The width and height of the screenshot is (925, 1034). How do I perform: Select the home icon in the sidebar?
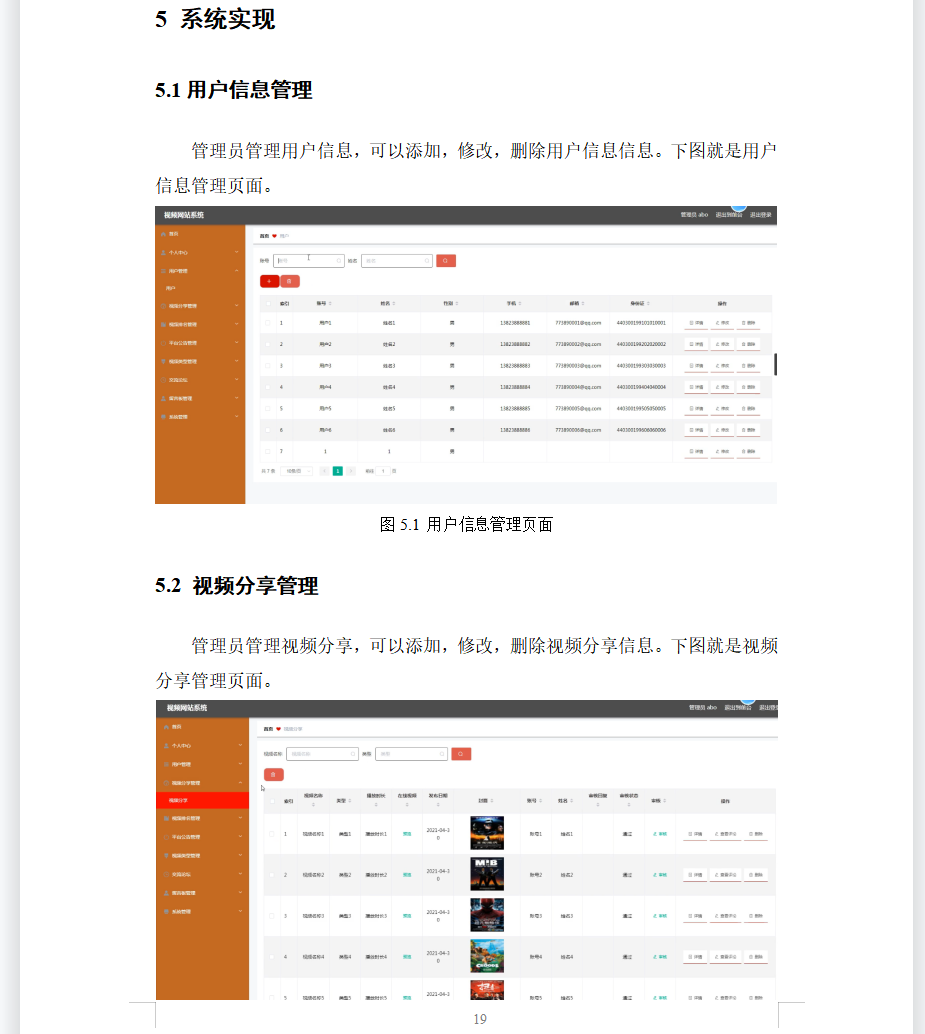[162, 234]
